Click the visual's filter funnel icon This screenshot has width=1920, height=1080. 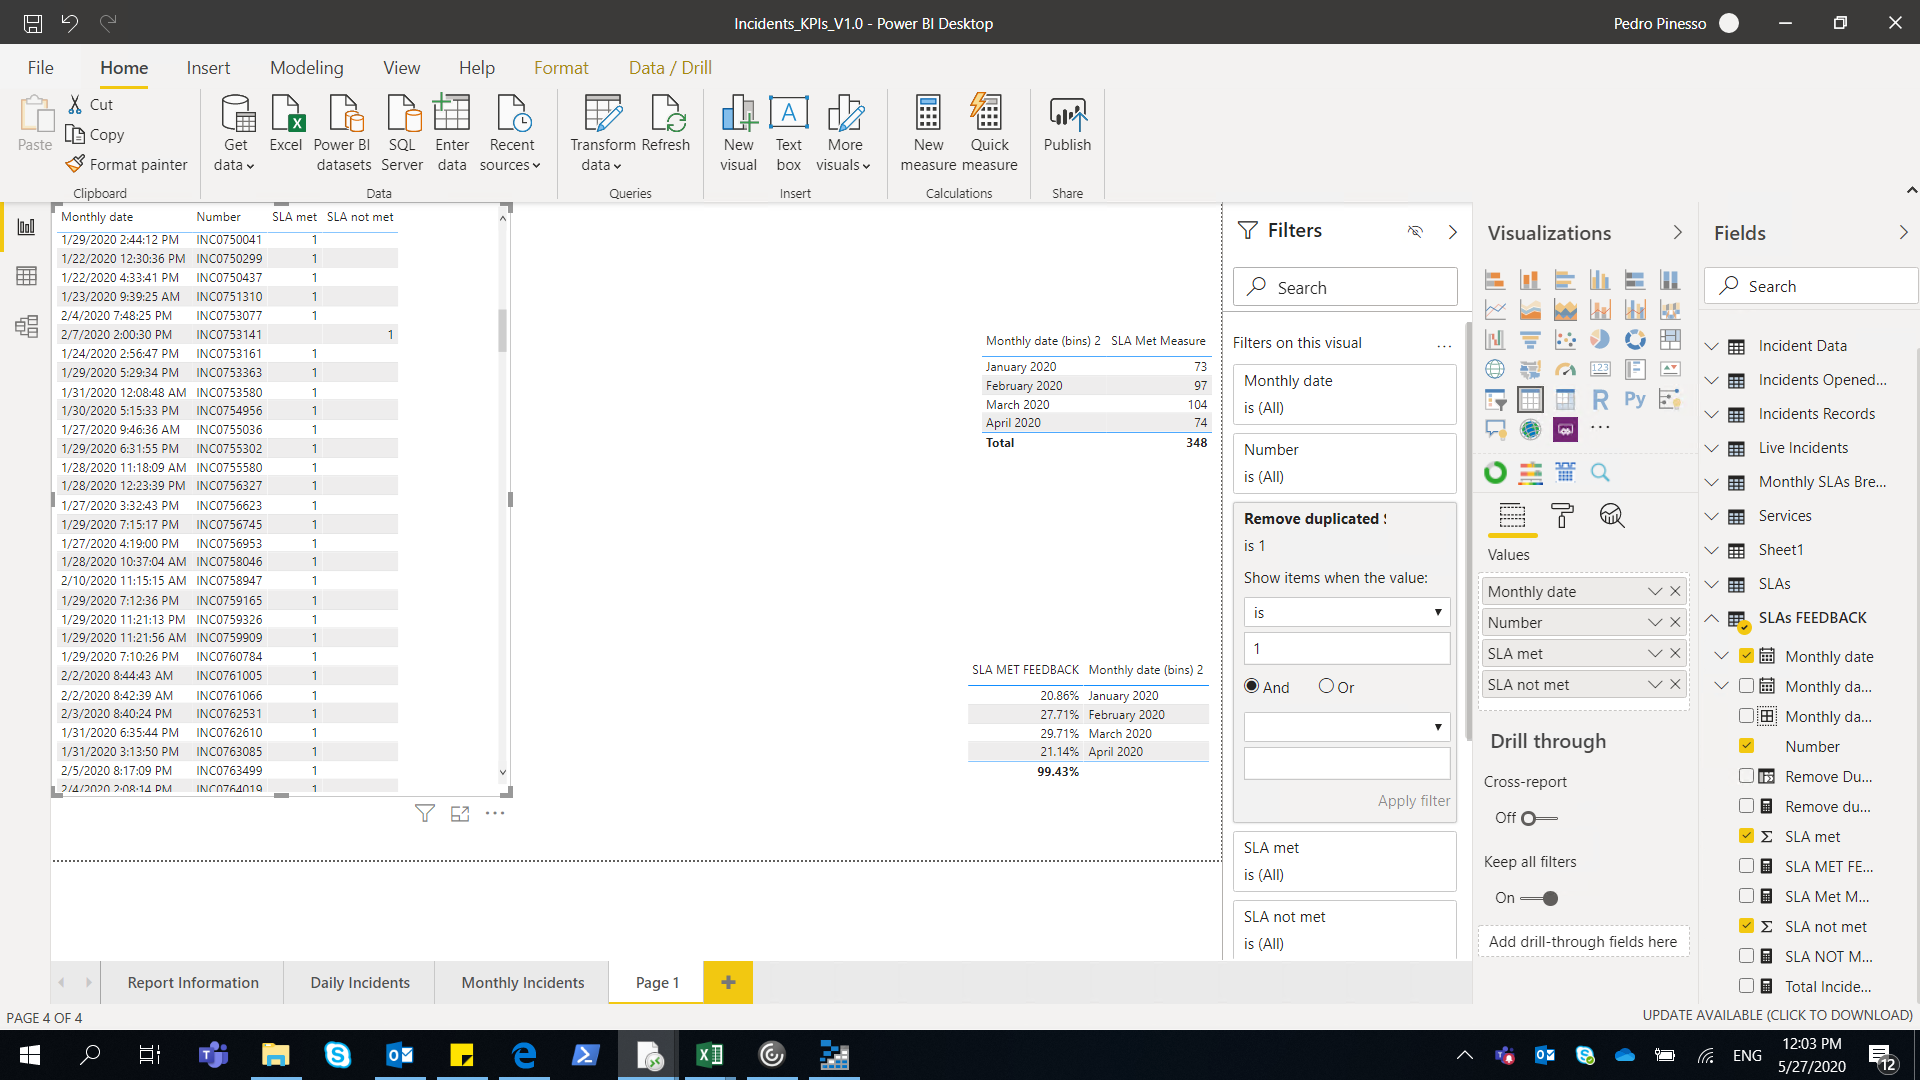click(425, 814)
